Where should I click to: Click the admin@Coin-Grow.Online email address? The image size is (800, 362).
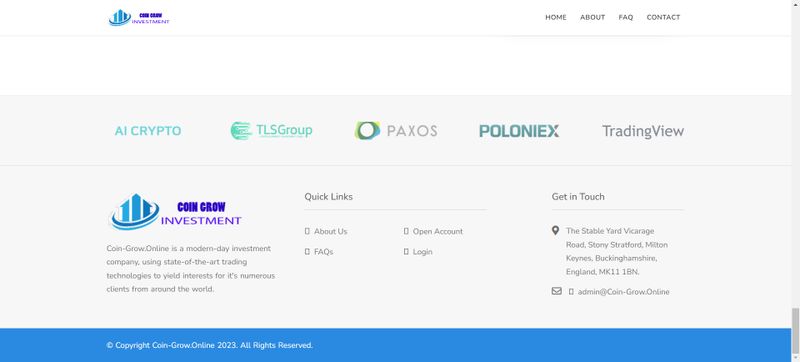623,292
